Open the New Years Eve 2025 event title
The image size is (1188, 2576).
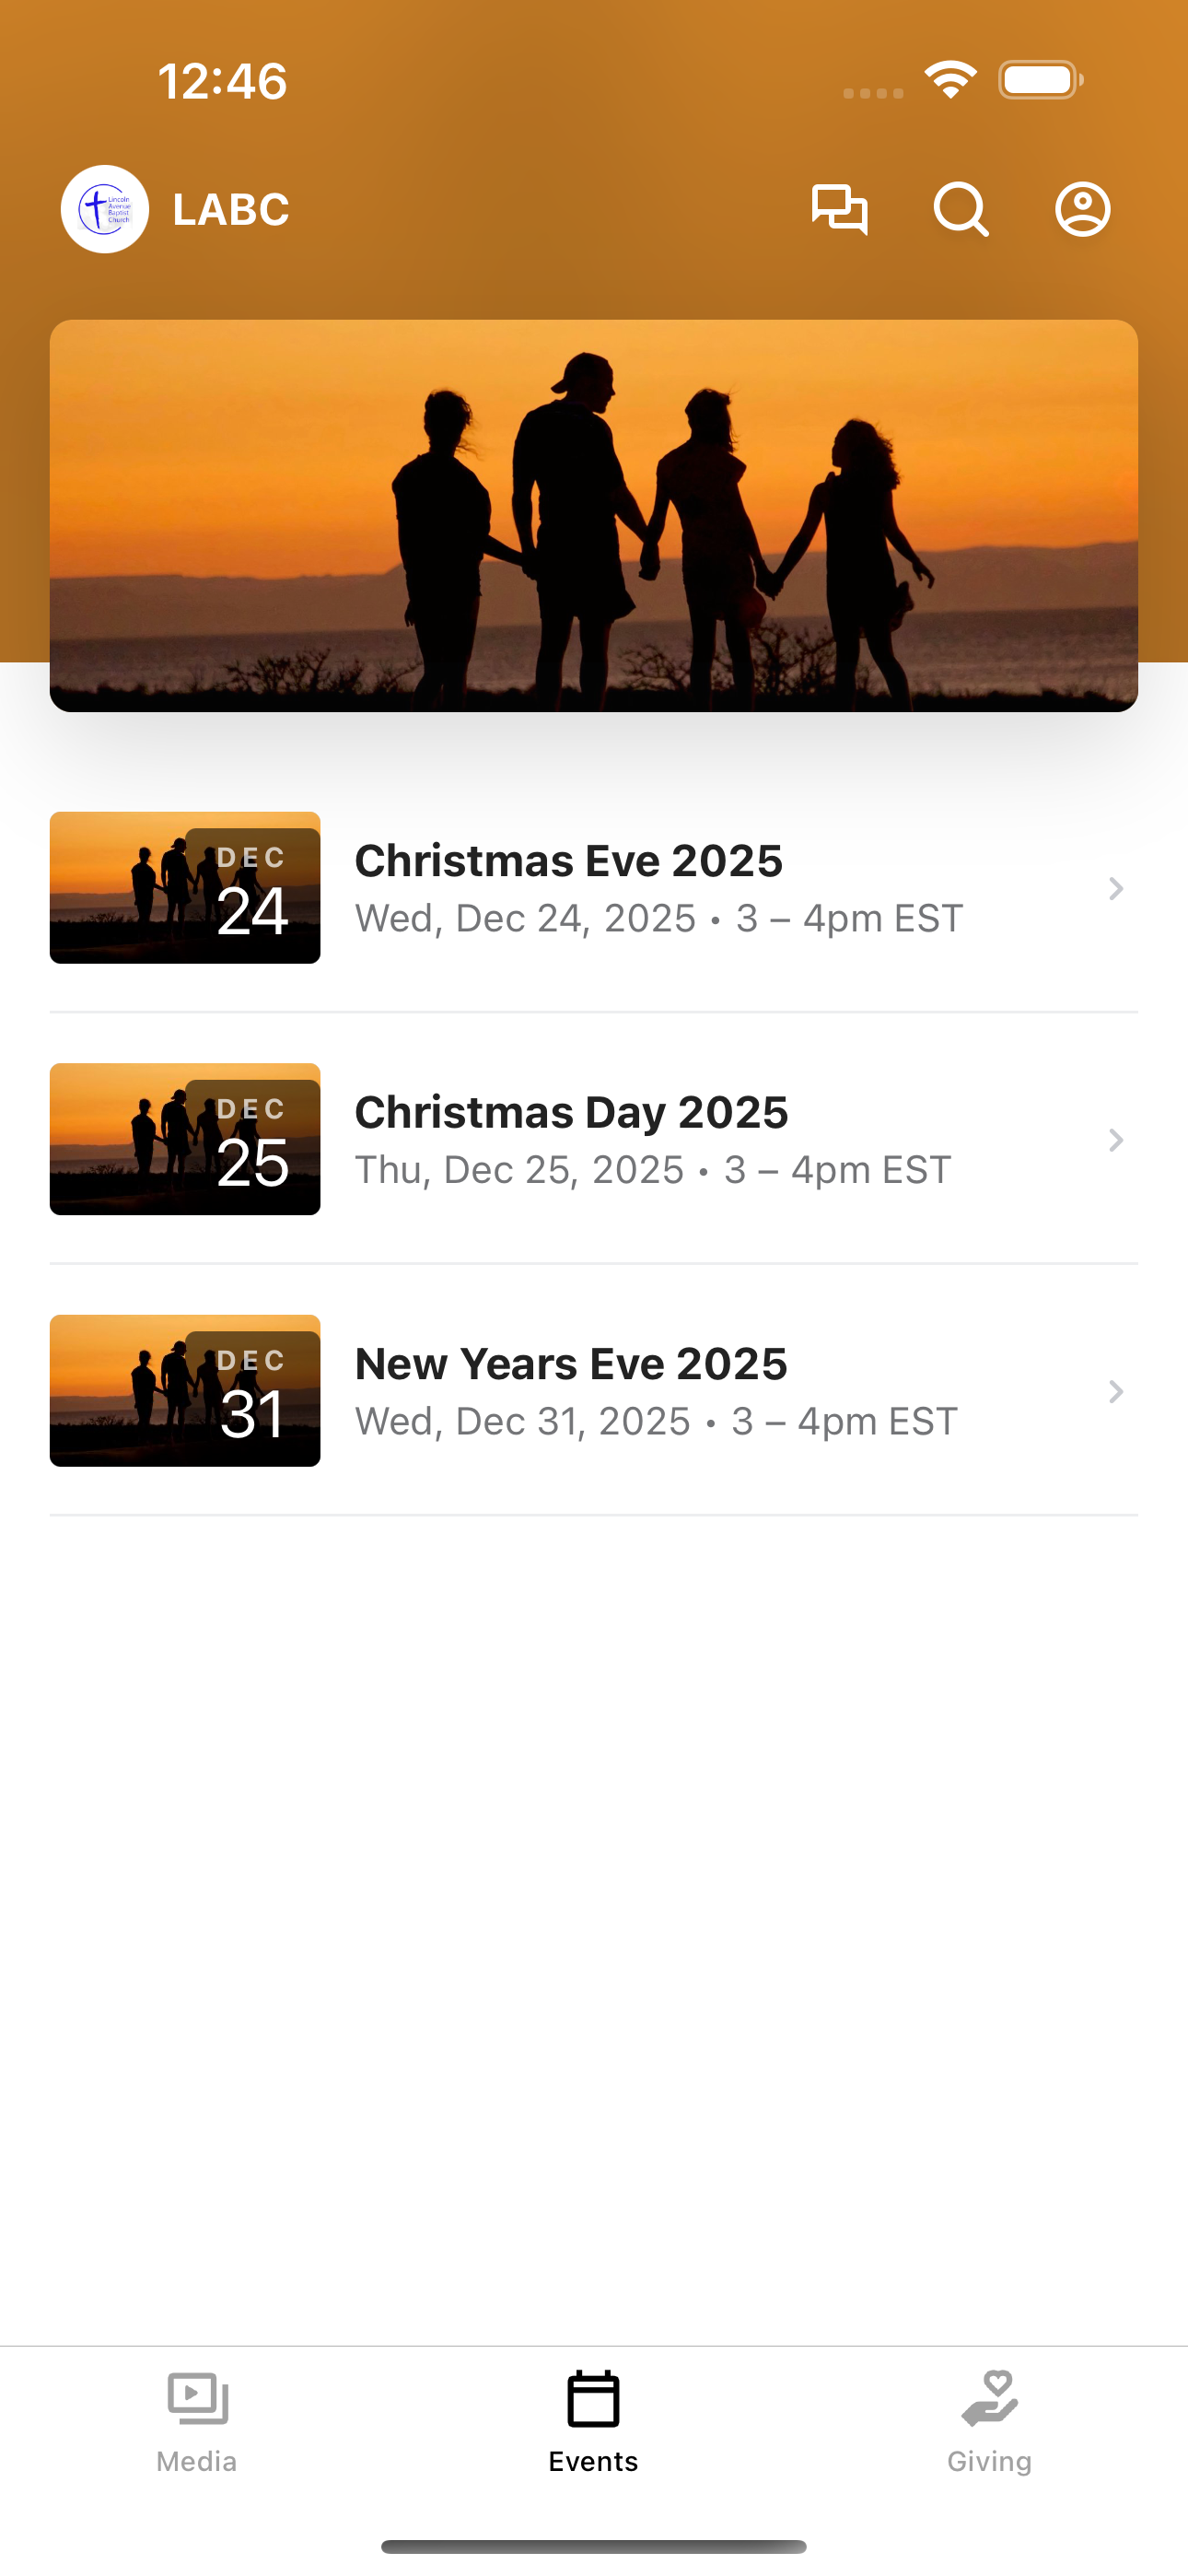tap(571, 1364)
